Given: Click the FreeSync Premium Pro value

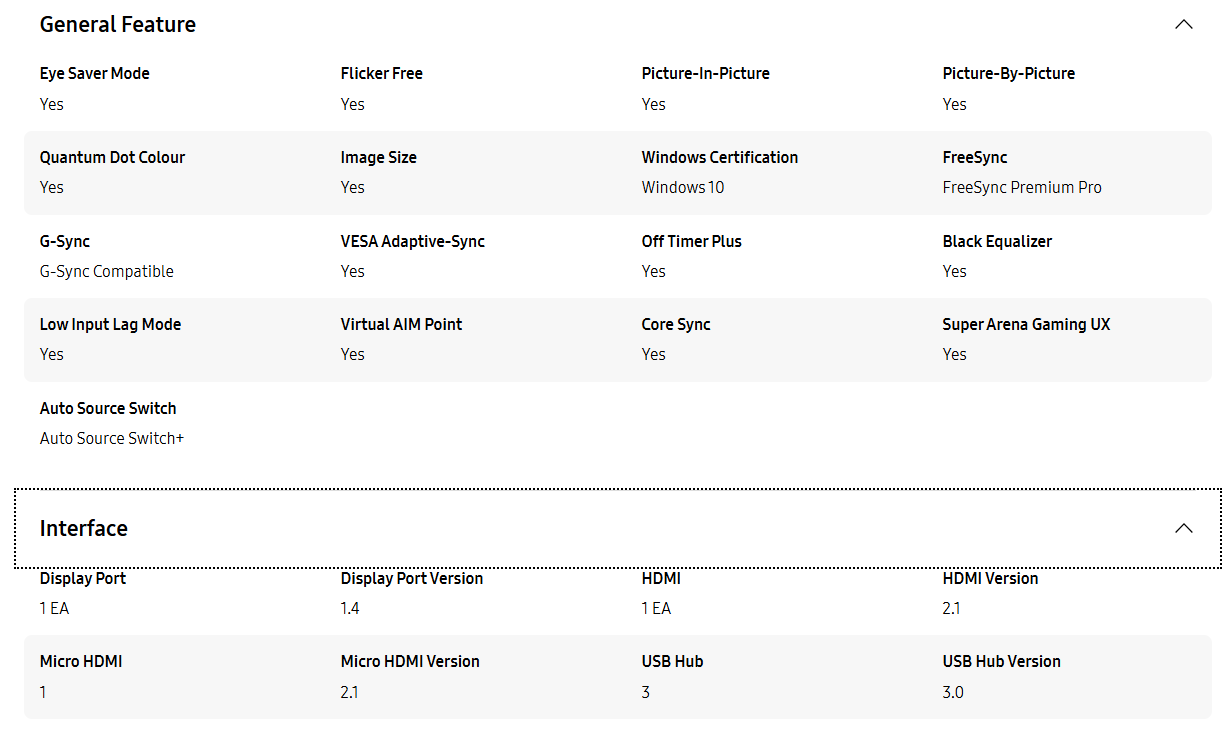Looking at the screenshot, I should (x=1022, y=188).
